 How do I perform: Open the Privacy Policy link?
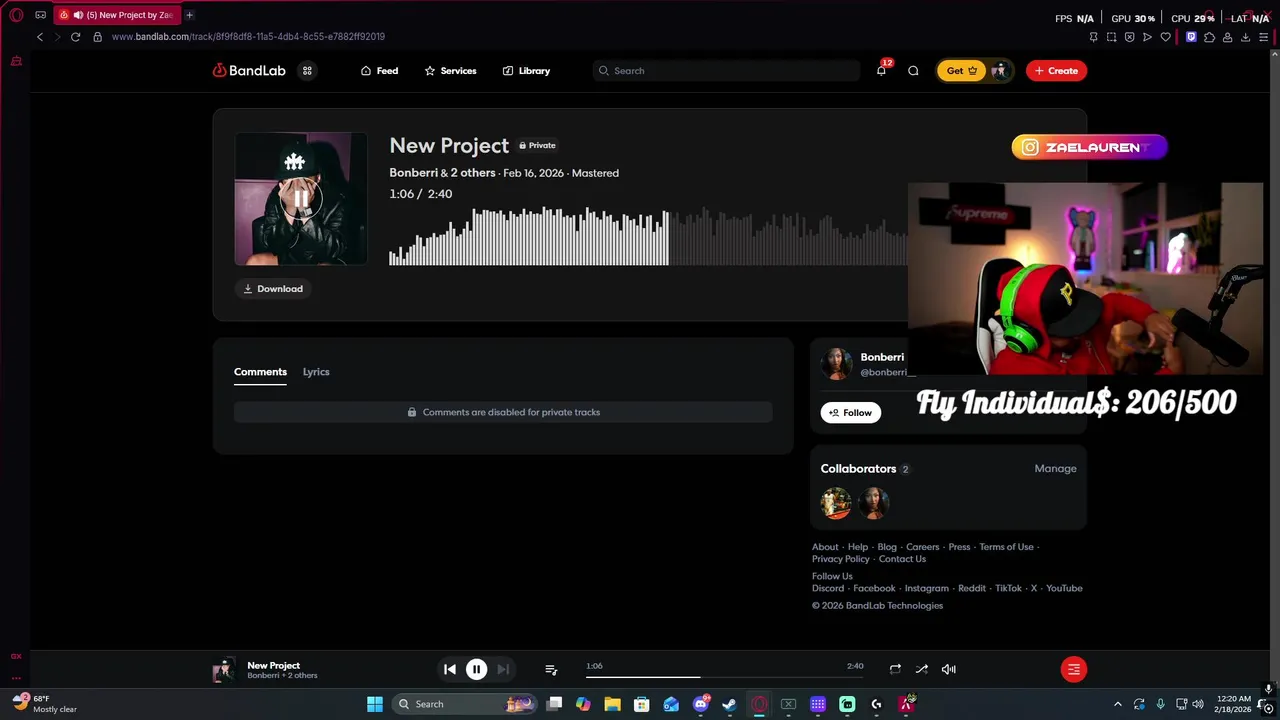pyautogui.click(x=841, y=559)
